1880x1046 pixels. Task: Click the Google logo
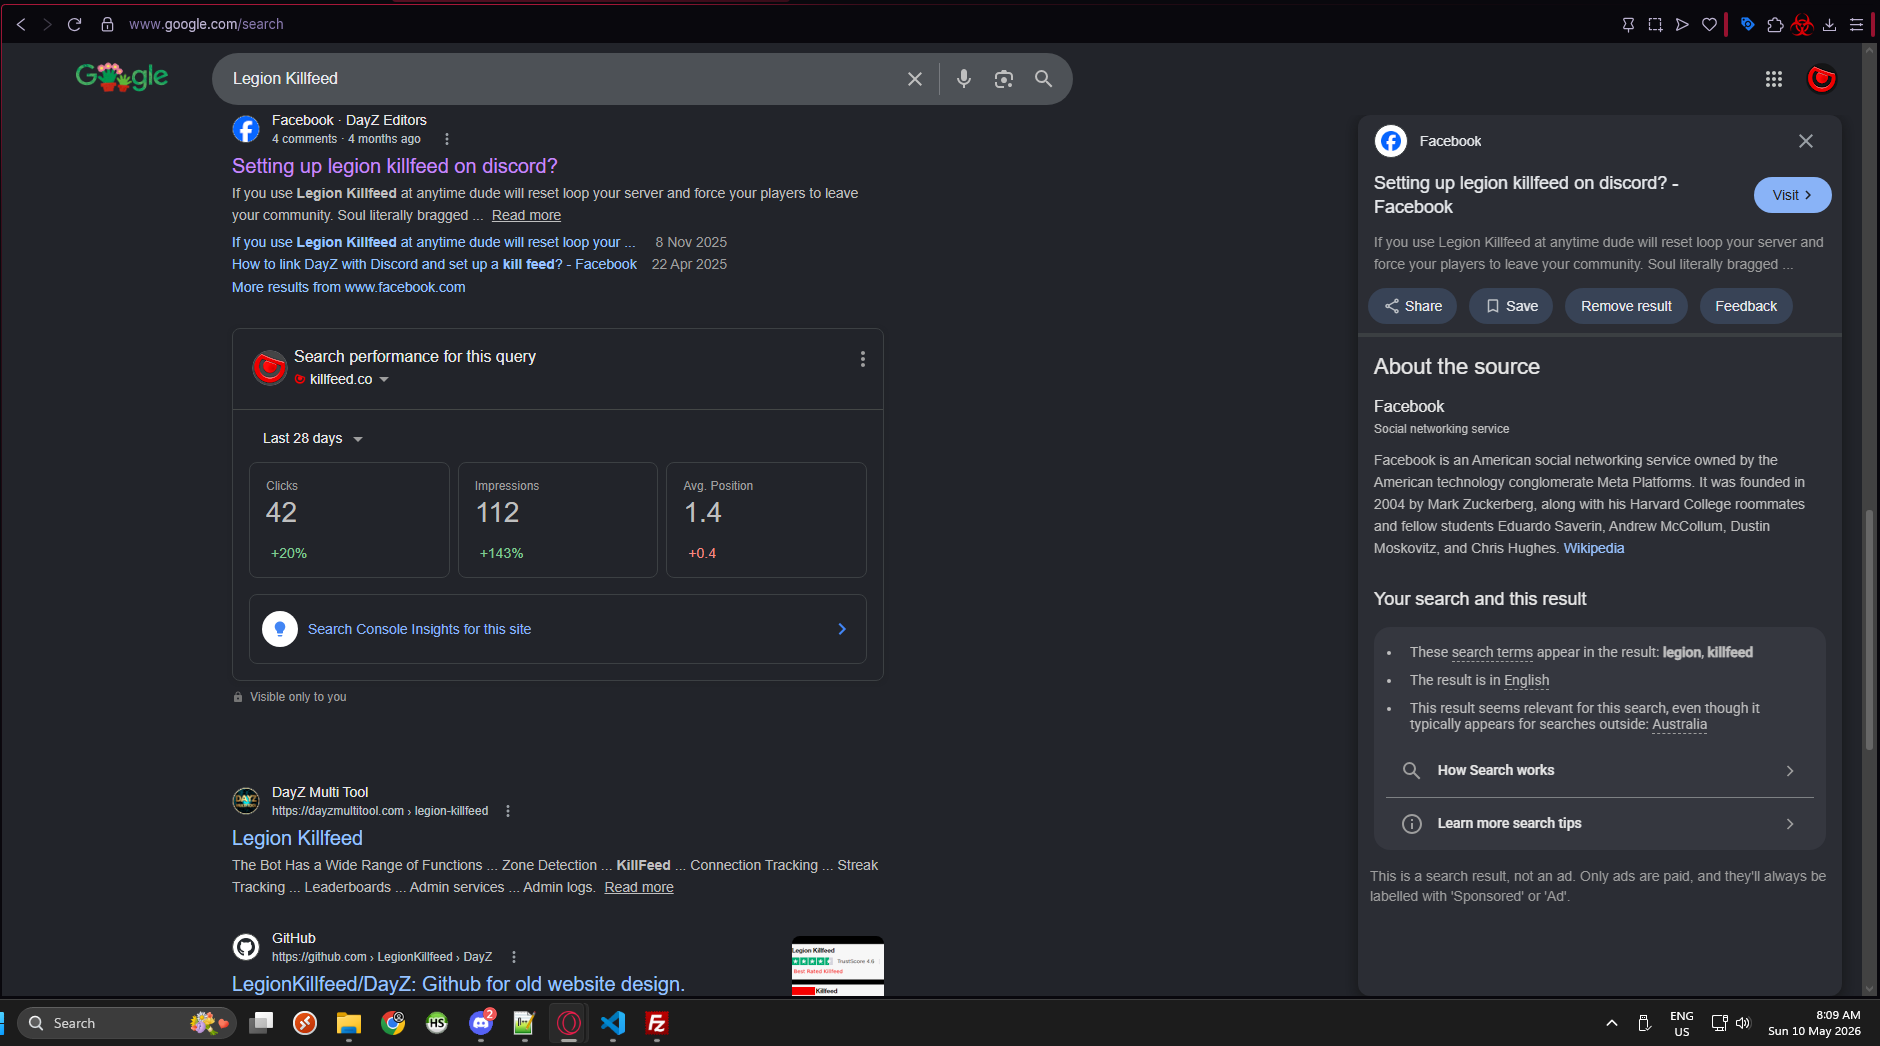(122, 77)
